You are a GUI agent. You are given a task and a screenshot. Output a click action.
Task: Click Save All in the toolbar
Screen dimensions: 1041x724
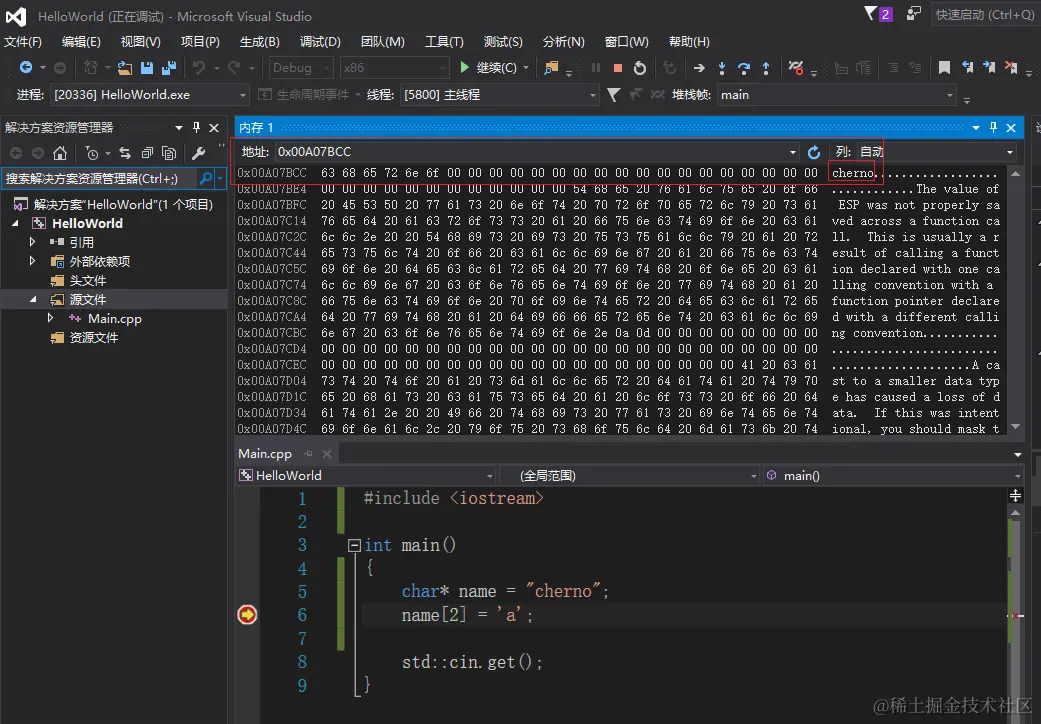169,68
